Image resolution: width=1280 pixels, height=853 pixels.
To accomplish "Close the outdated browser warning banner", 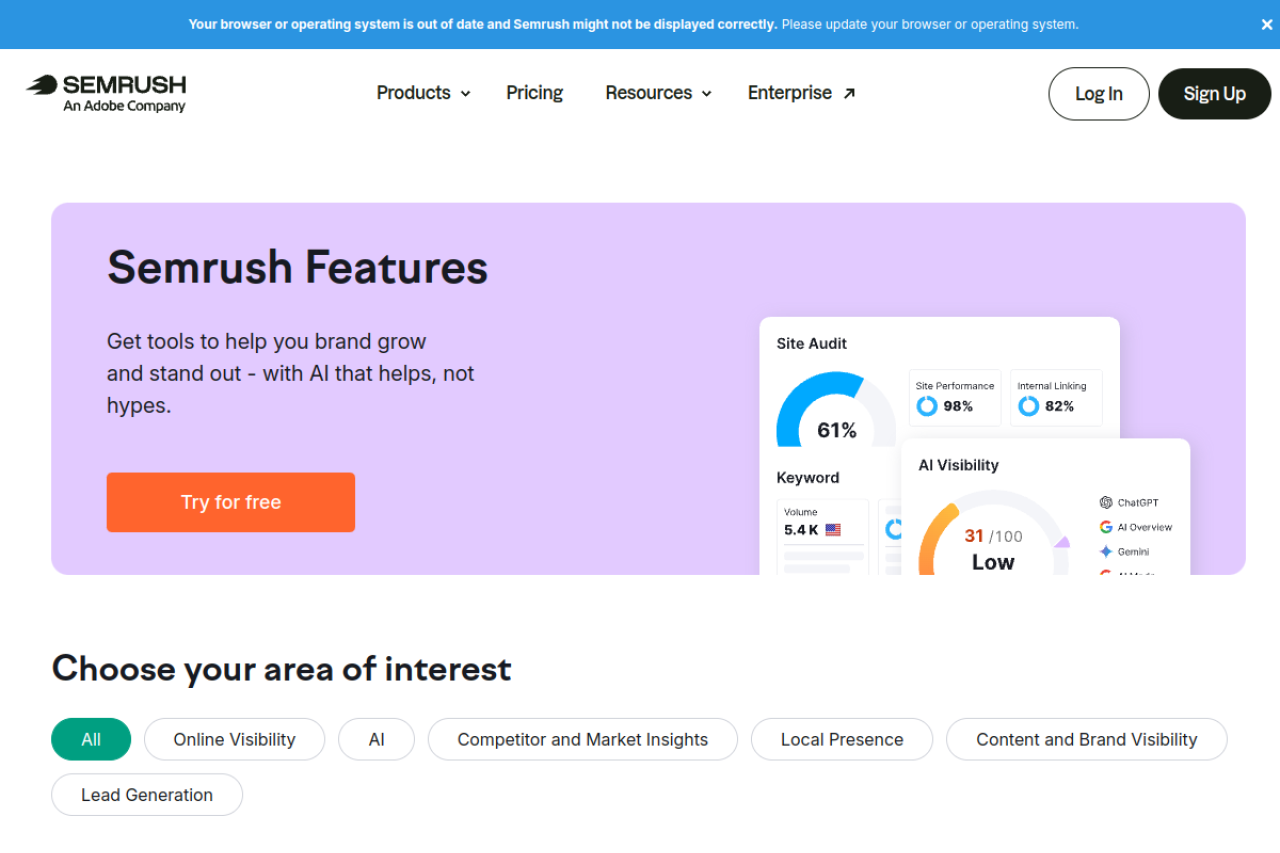I will [1267, 25].
